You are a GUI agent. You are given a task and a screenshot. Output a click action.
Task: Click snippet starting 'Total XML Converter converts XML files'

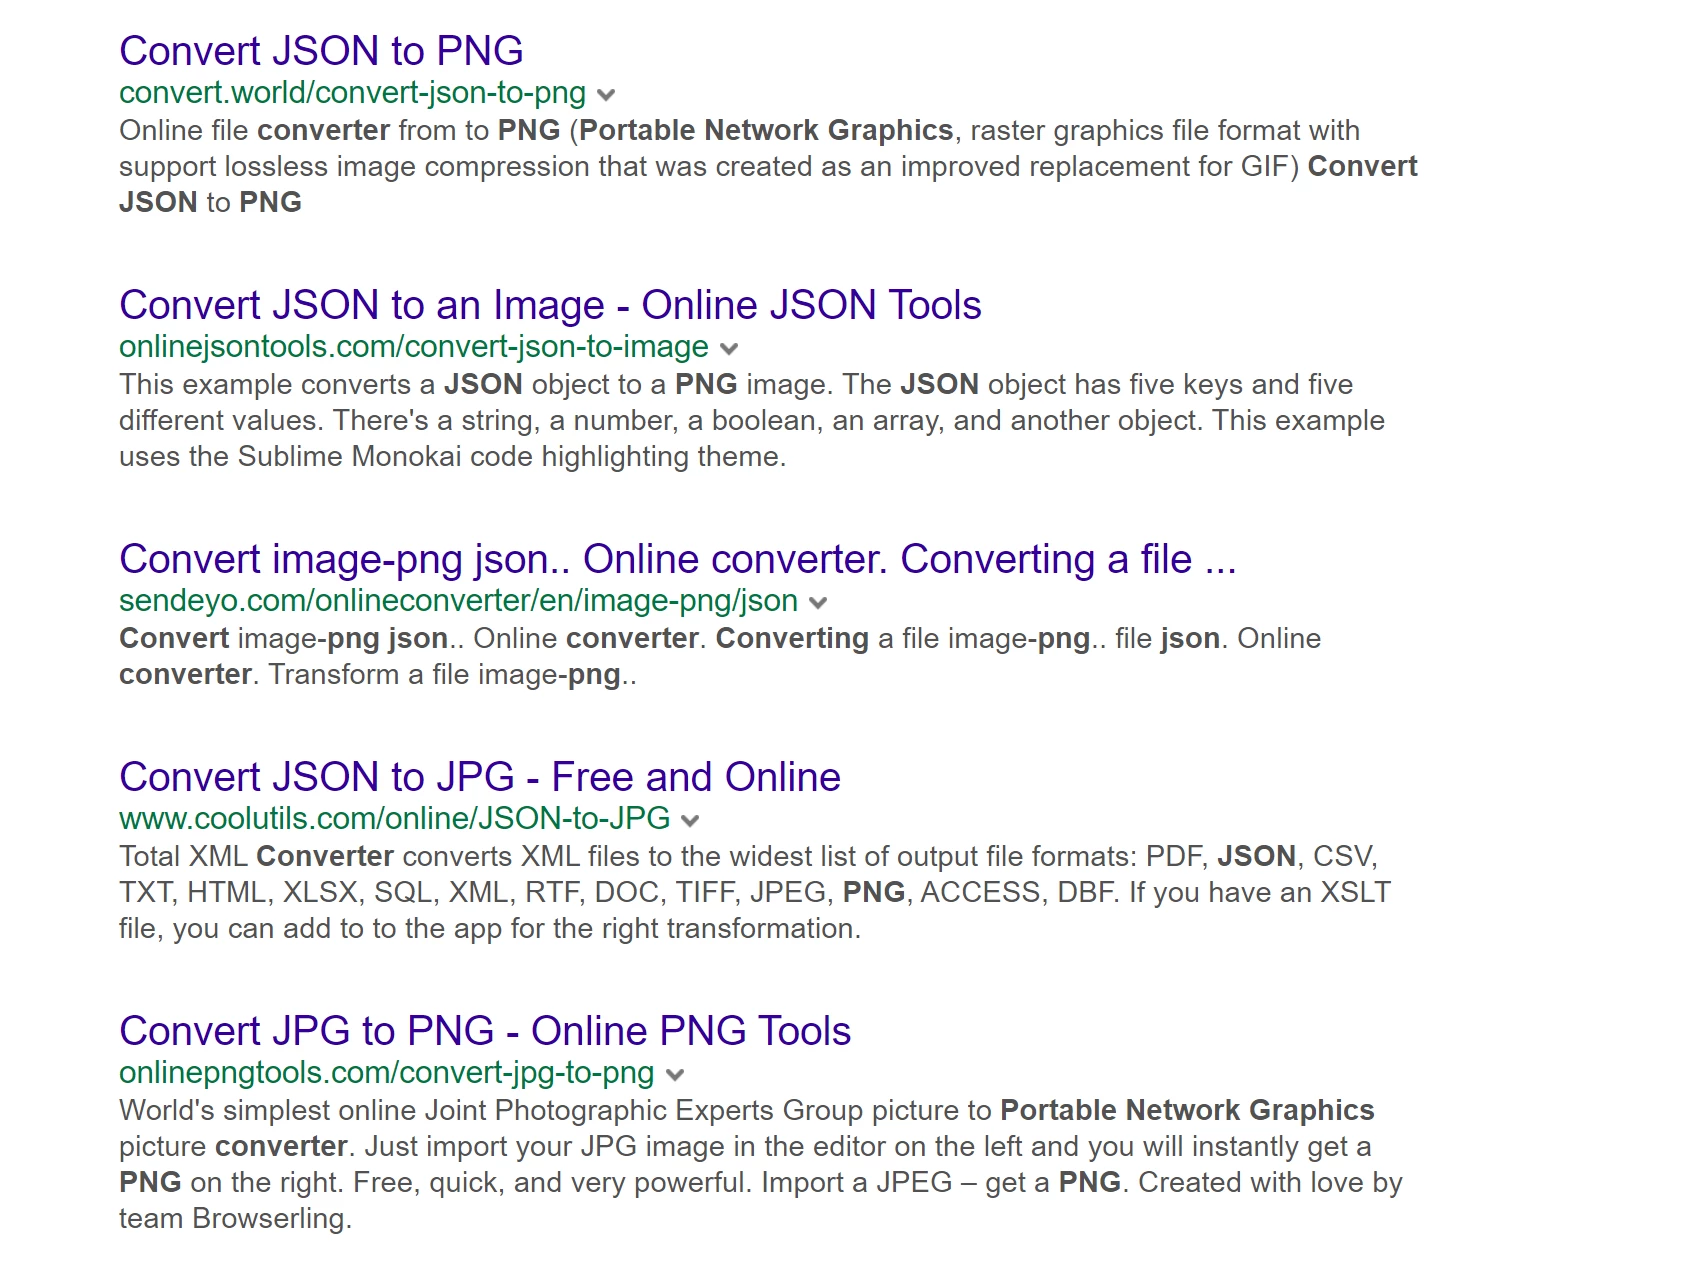[755, 892]
